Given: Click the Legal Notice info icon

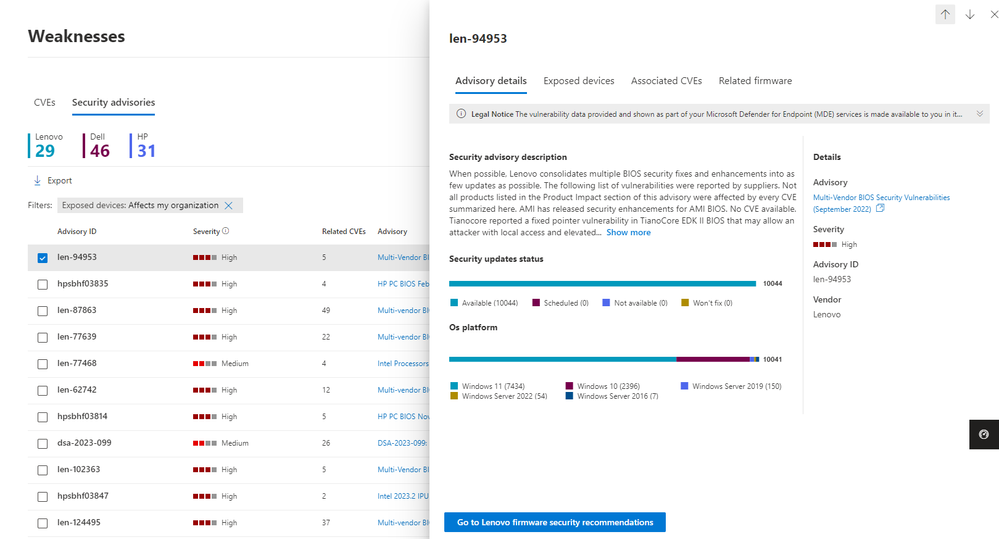Looking at the screenshot, I should click(x=461, y=114).
